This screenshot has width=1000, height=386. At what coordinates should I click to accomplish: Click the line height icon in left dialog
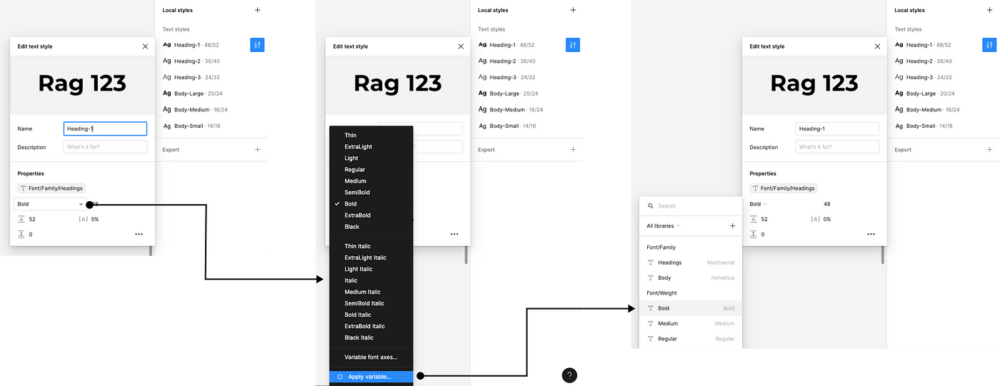[21, 219]
